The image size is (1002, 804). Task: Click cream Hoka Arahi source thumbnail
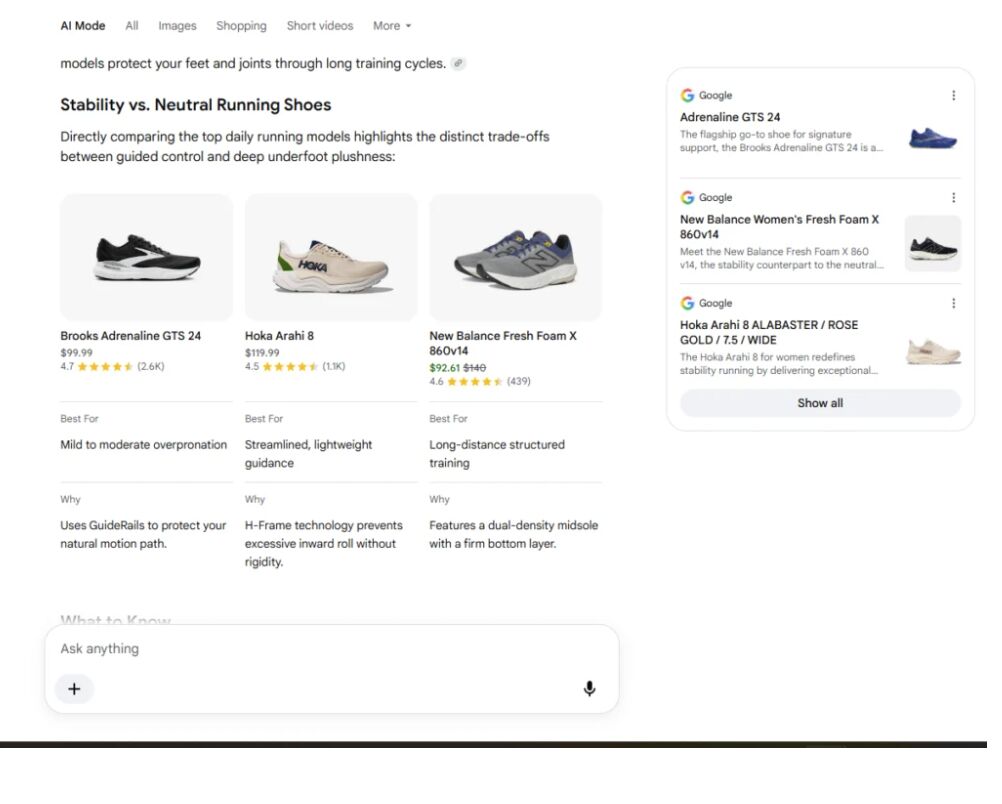tap(933, 352)
